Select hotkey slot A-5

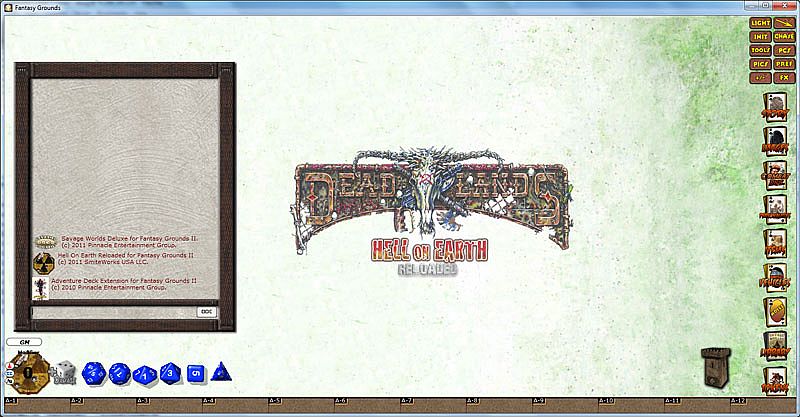click(301, 405)
